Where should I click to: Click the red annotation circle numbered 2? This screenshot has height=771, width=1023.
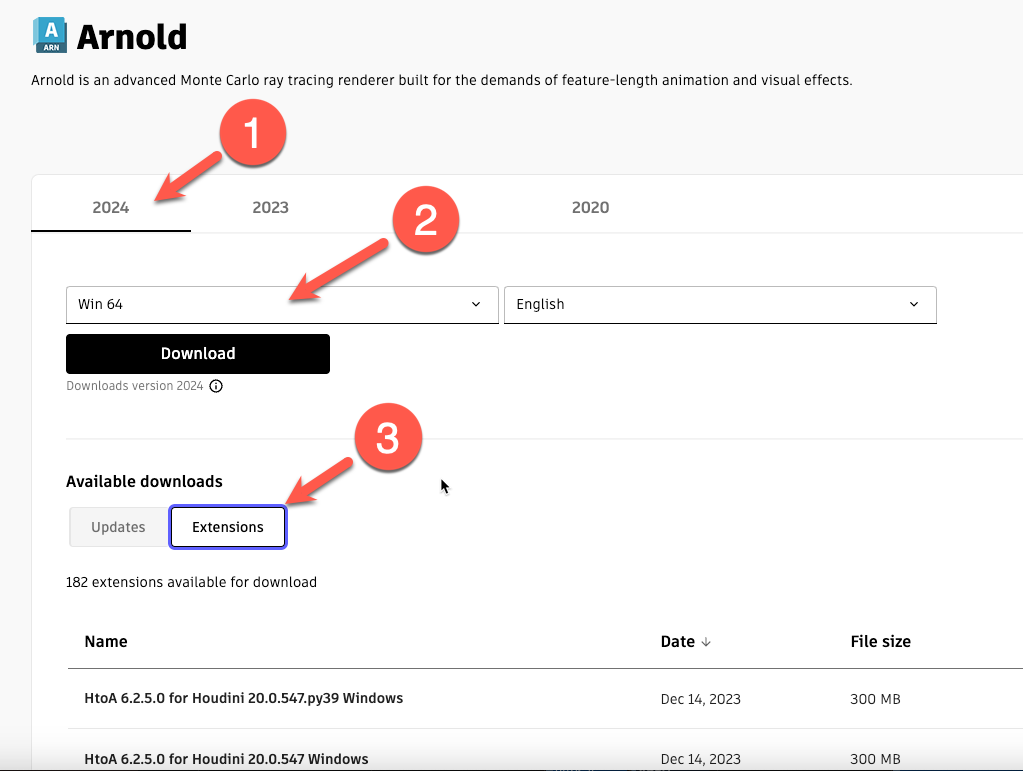pyautogui.click(x=426, y=220)
